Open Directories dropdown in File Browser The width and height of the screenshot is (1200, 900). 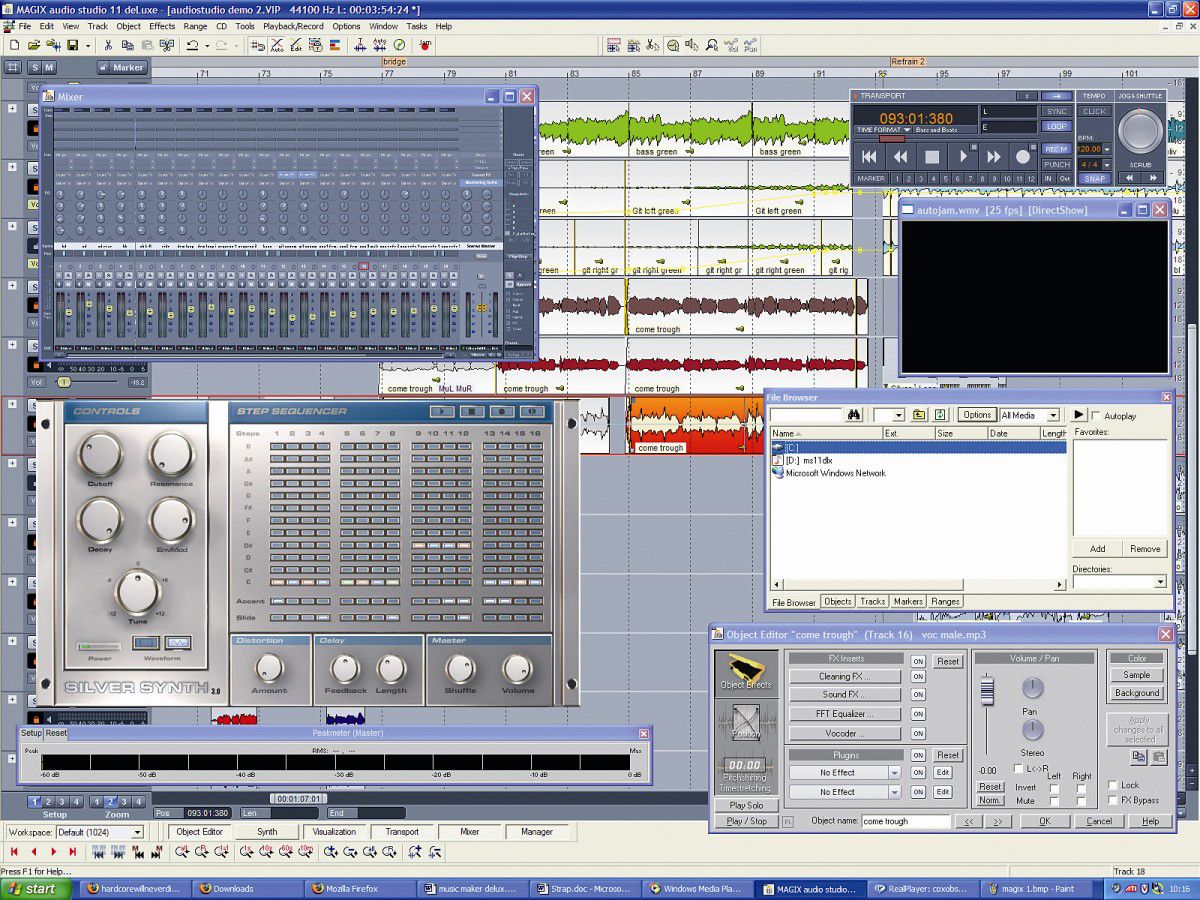1159,582
